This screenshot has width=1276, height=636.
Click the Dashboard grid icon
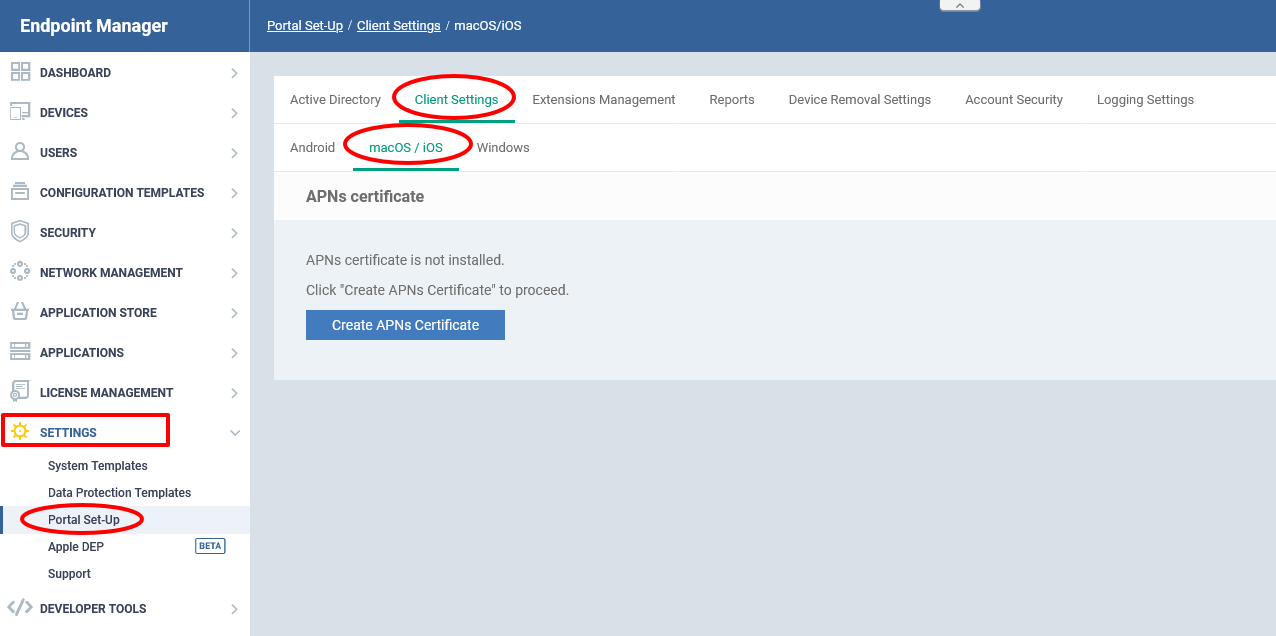pyautogui.click(x=20, y=72)
